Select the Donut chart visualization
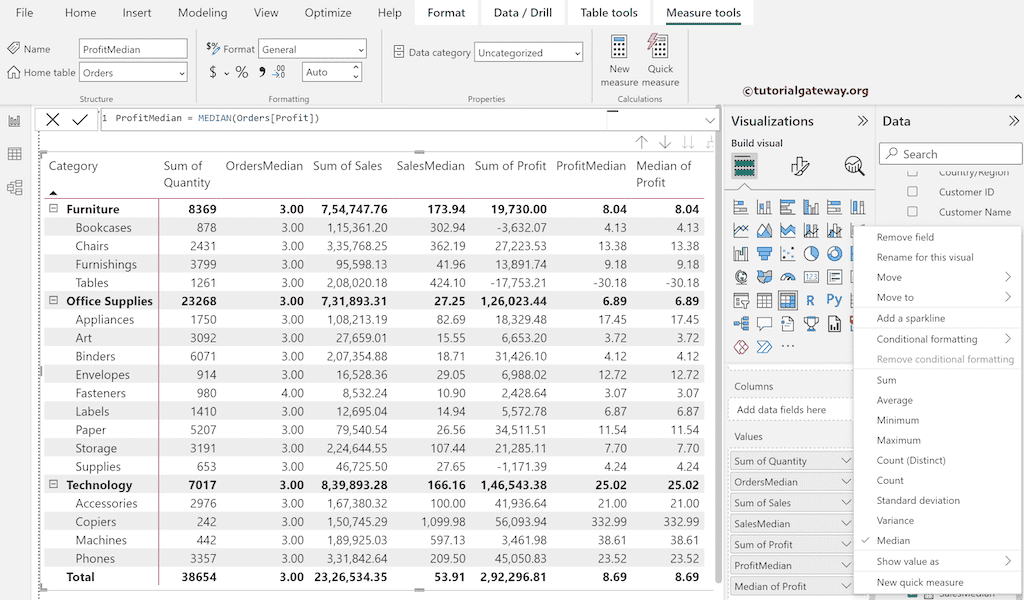 click(x=832, y=254)
